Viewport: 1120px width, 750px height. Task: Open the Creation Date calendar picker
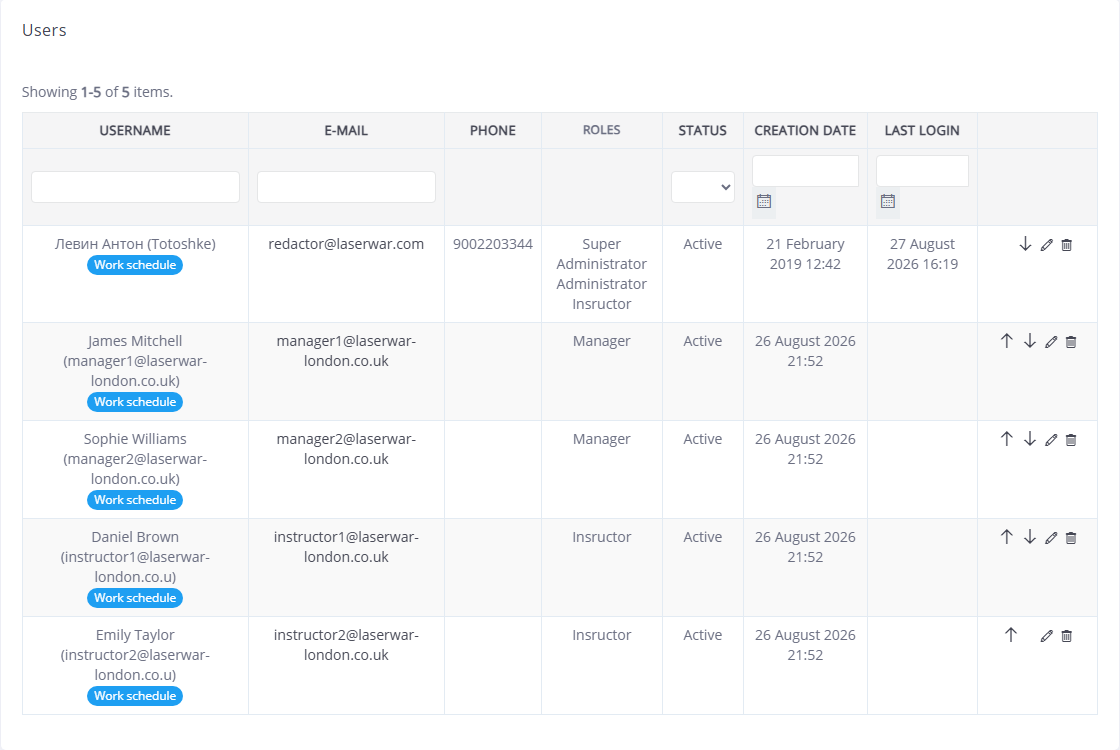(764, 201)
